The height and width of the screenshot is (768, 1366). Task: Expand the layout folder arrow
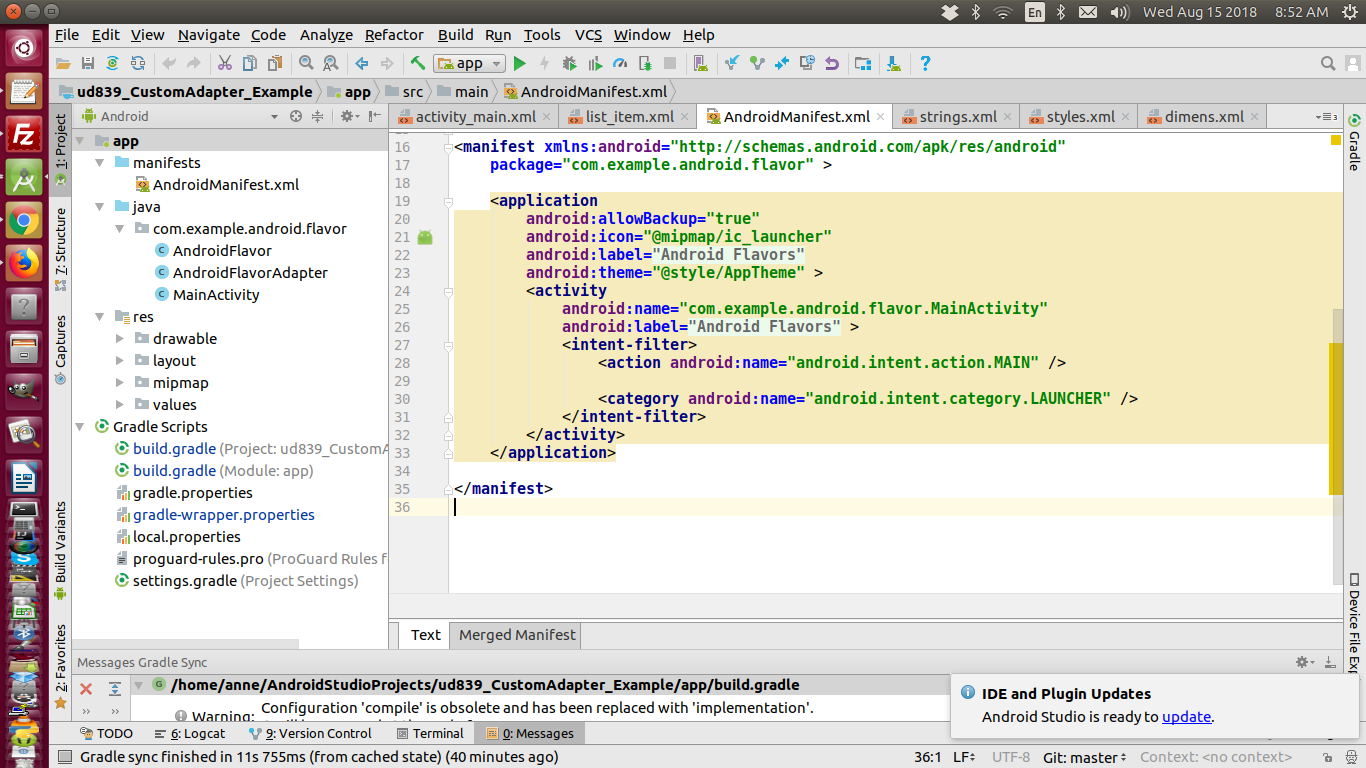(120, 361)
